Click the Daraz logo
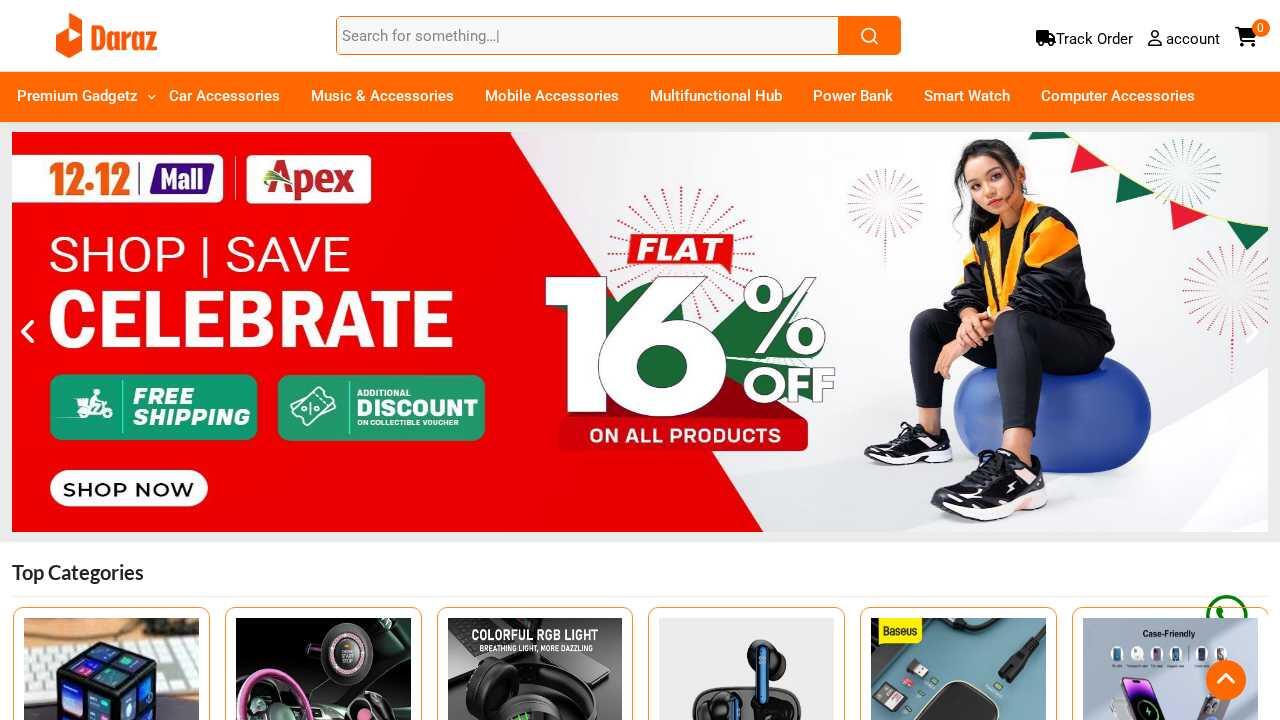This screenshot has width=1280, height=720. [x=106, y=36]
